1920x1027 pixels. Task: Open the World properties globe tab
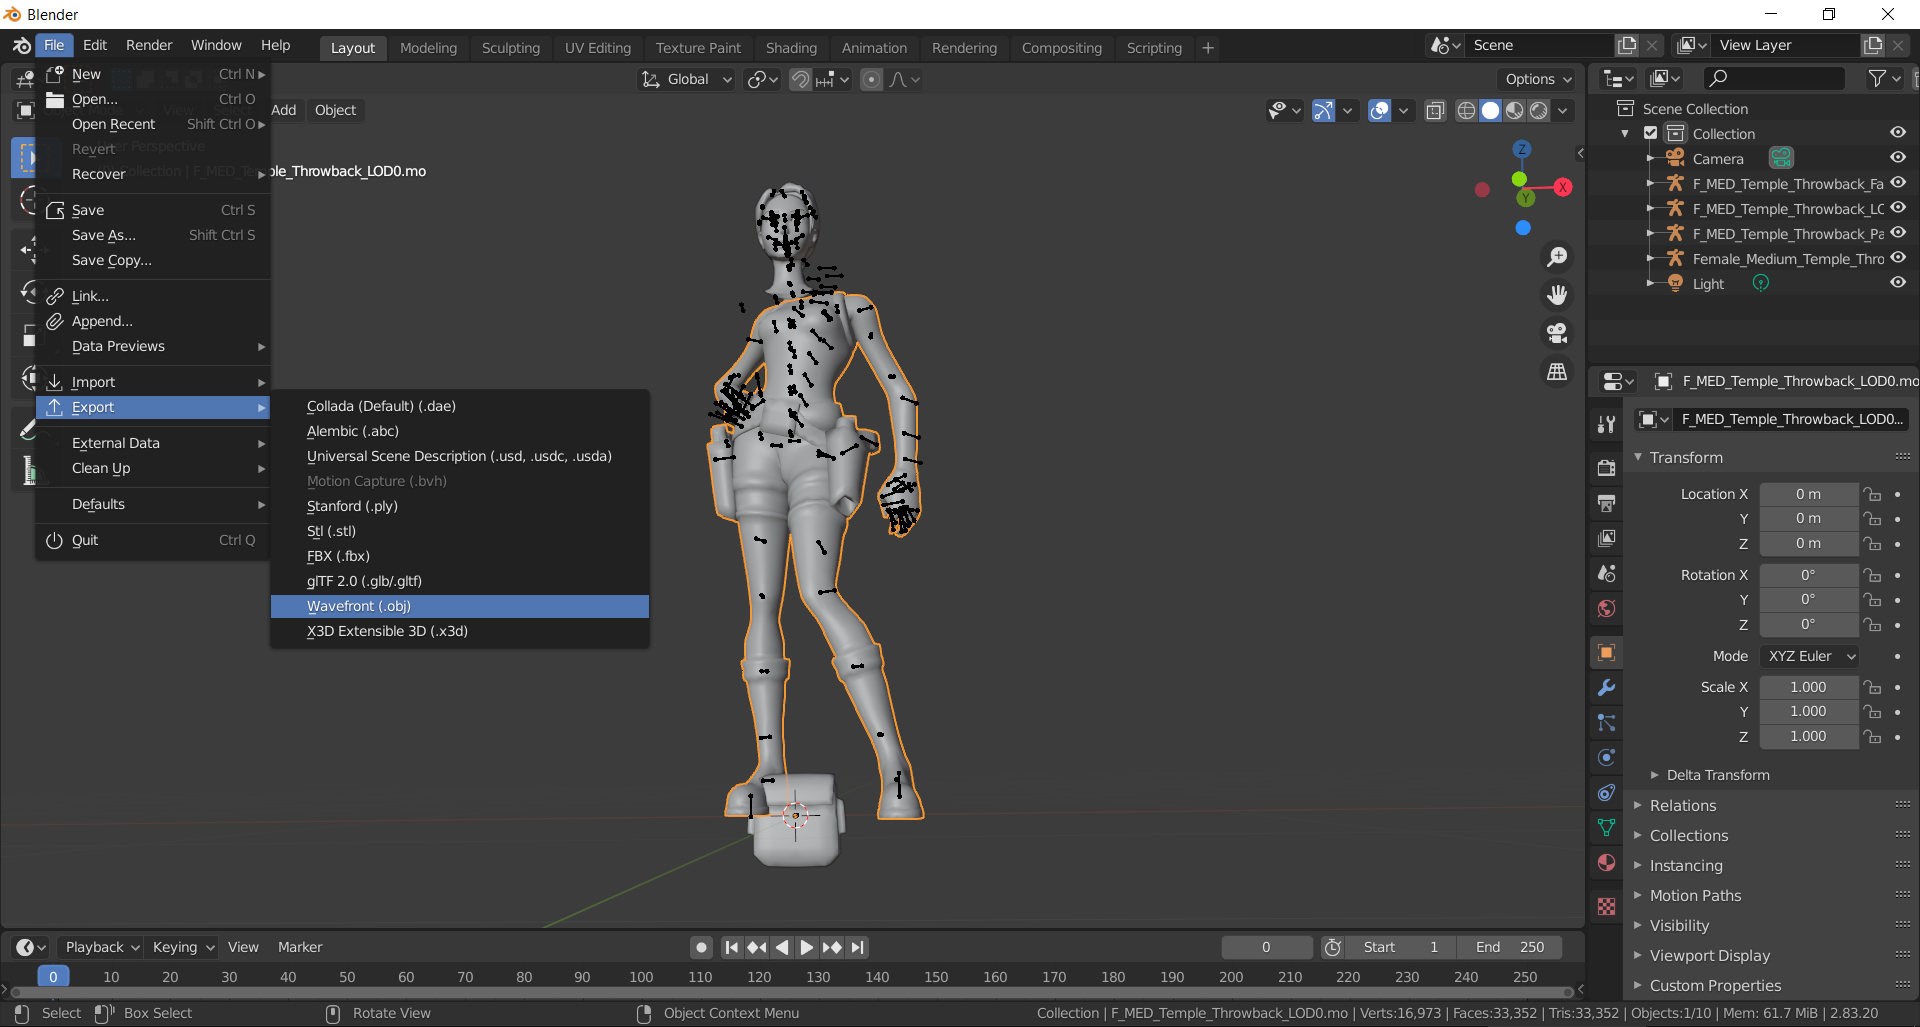[x=1607, y=609]
